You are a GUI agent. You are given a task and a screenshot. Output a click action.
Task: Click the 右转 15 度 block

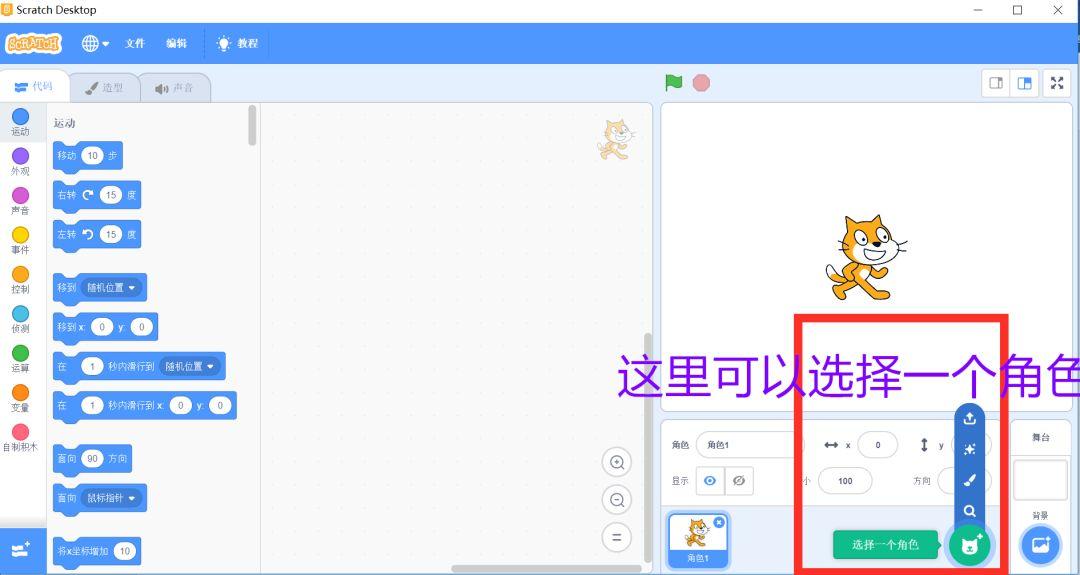tap(97, 195)
